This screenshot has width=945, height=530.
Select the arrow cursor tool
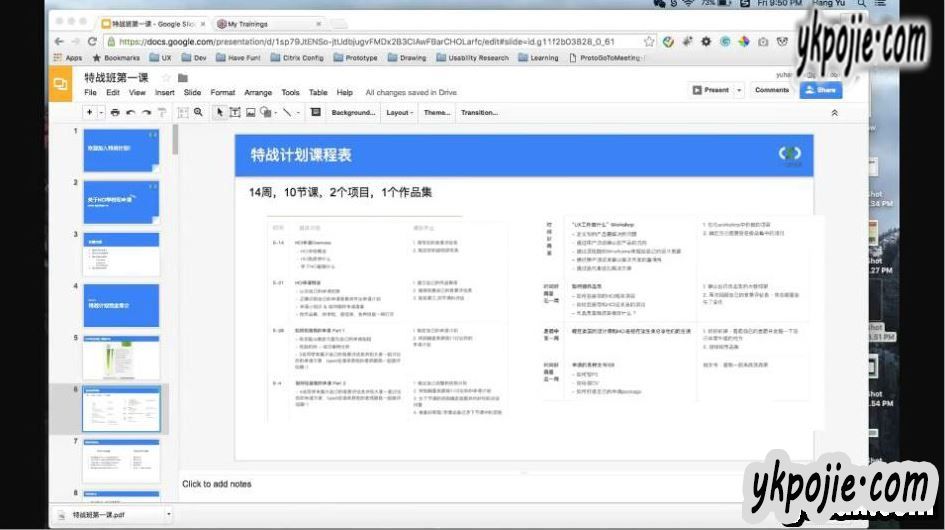click(x=219, y=113)
